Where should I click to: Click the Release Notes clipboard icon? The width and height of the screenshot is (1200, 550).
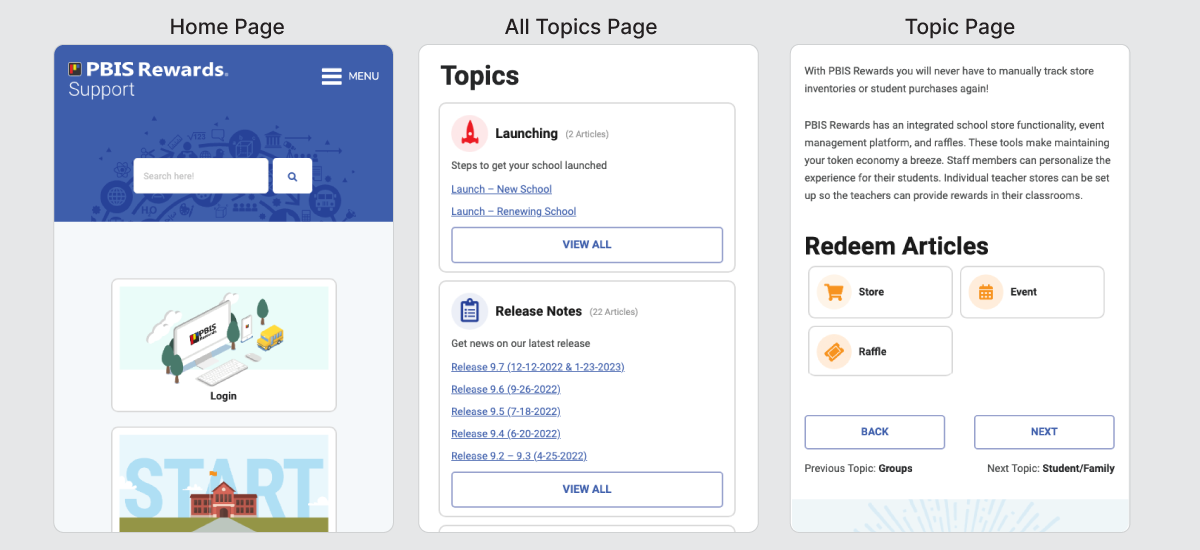tap(469, 311)
